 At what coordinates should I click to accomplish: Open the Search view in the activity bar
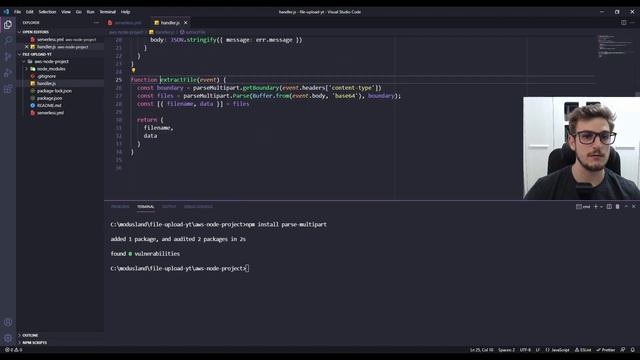[8, 40]
